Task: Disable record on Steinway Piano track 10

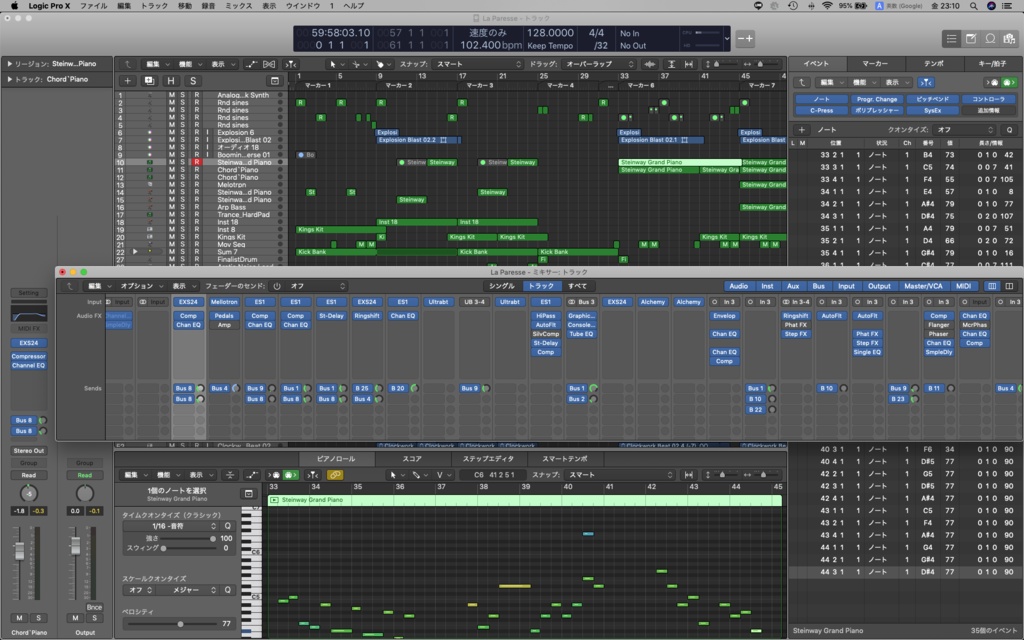Action: pyautogui.click(x=197, y=162)
